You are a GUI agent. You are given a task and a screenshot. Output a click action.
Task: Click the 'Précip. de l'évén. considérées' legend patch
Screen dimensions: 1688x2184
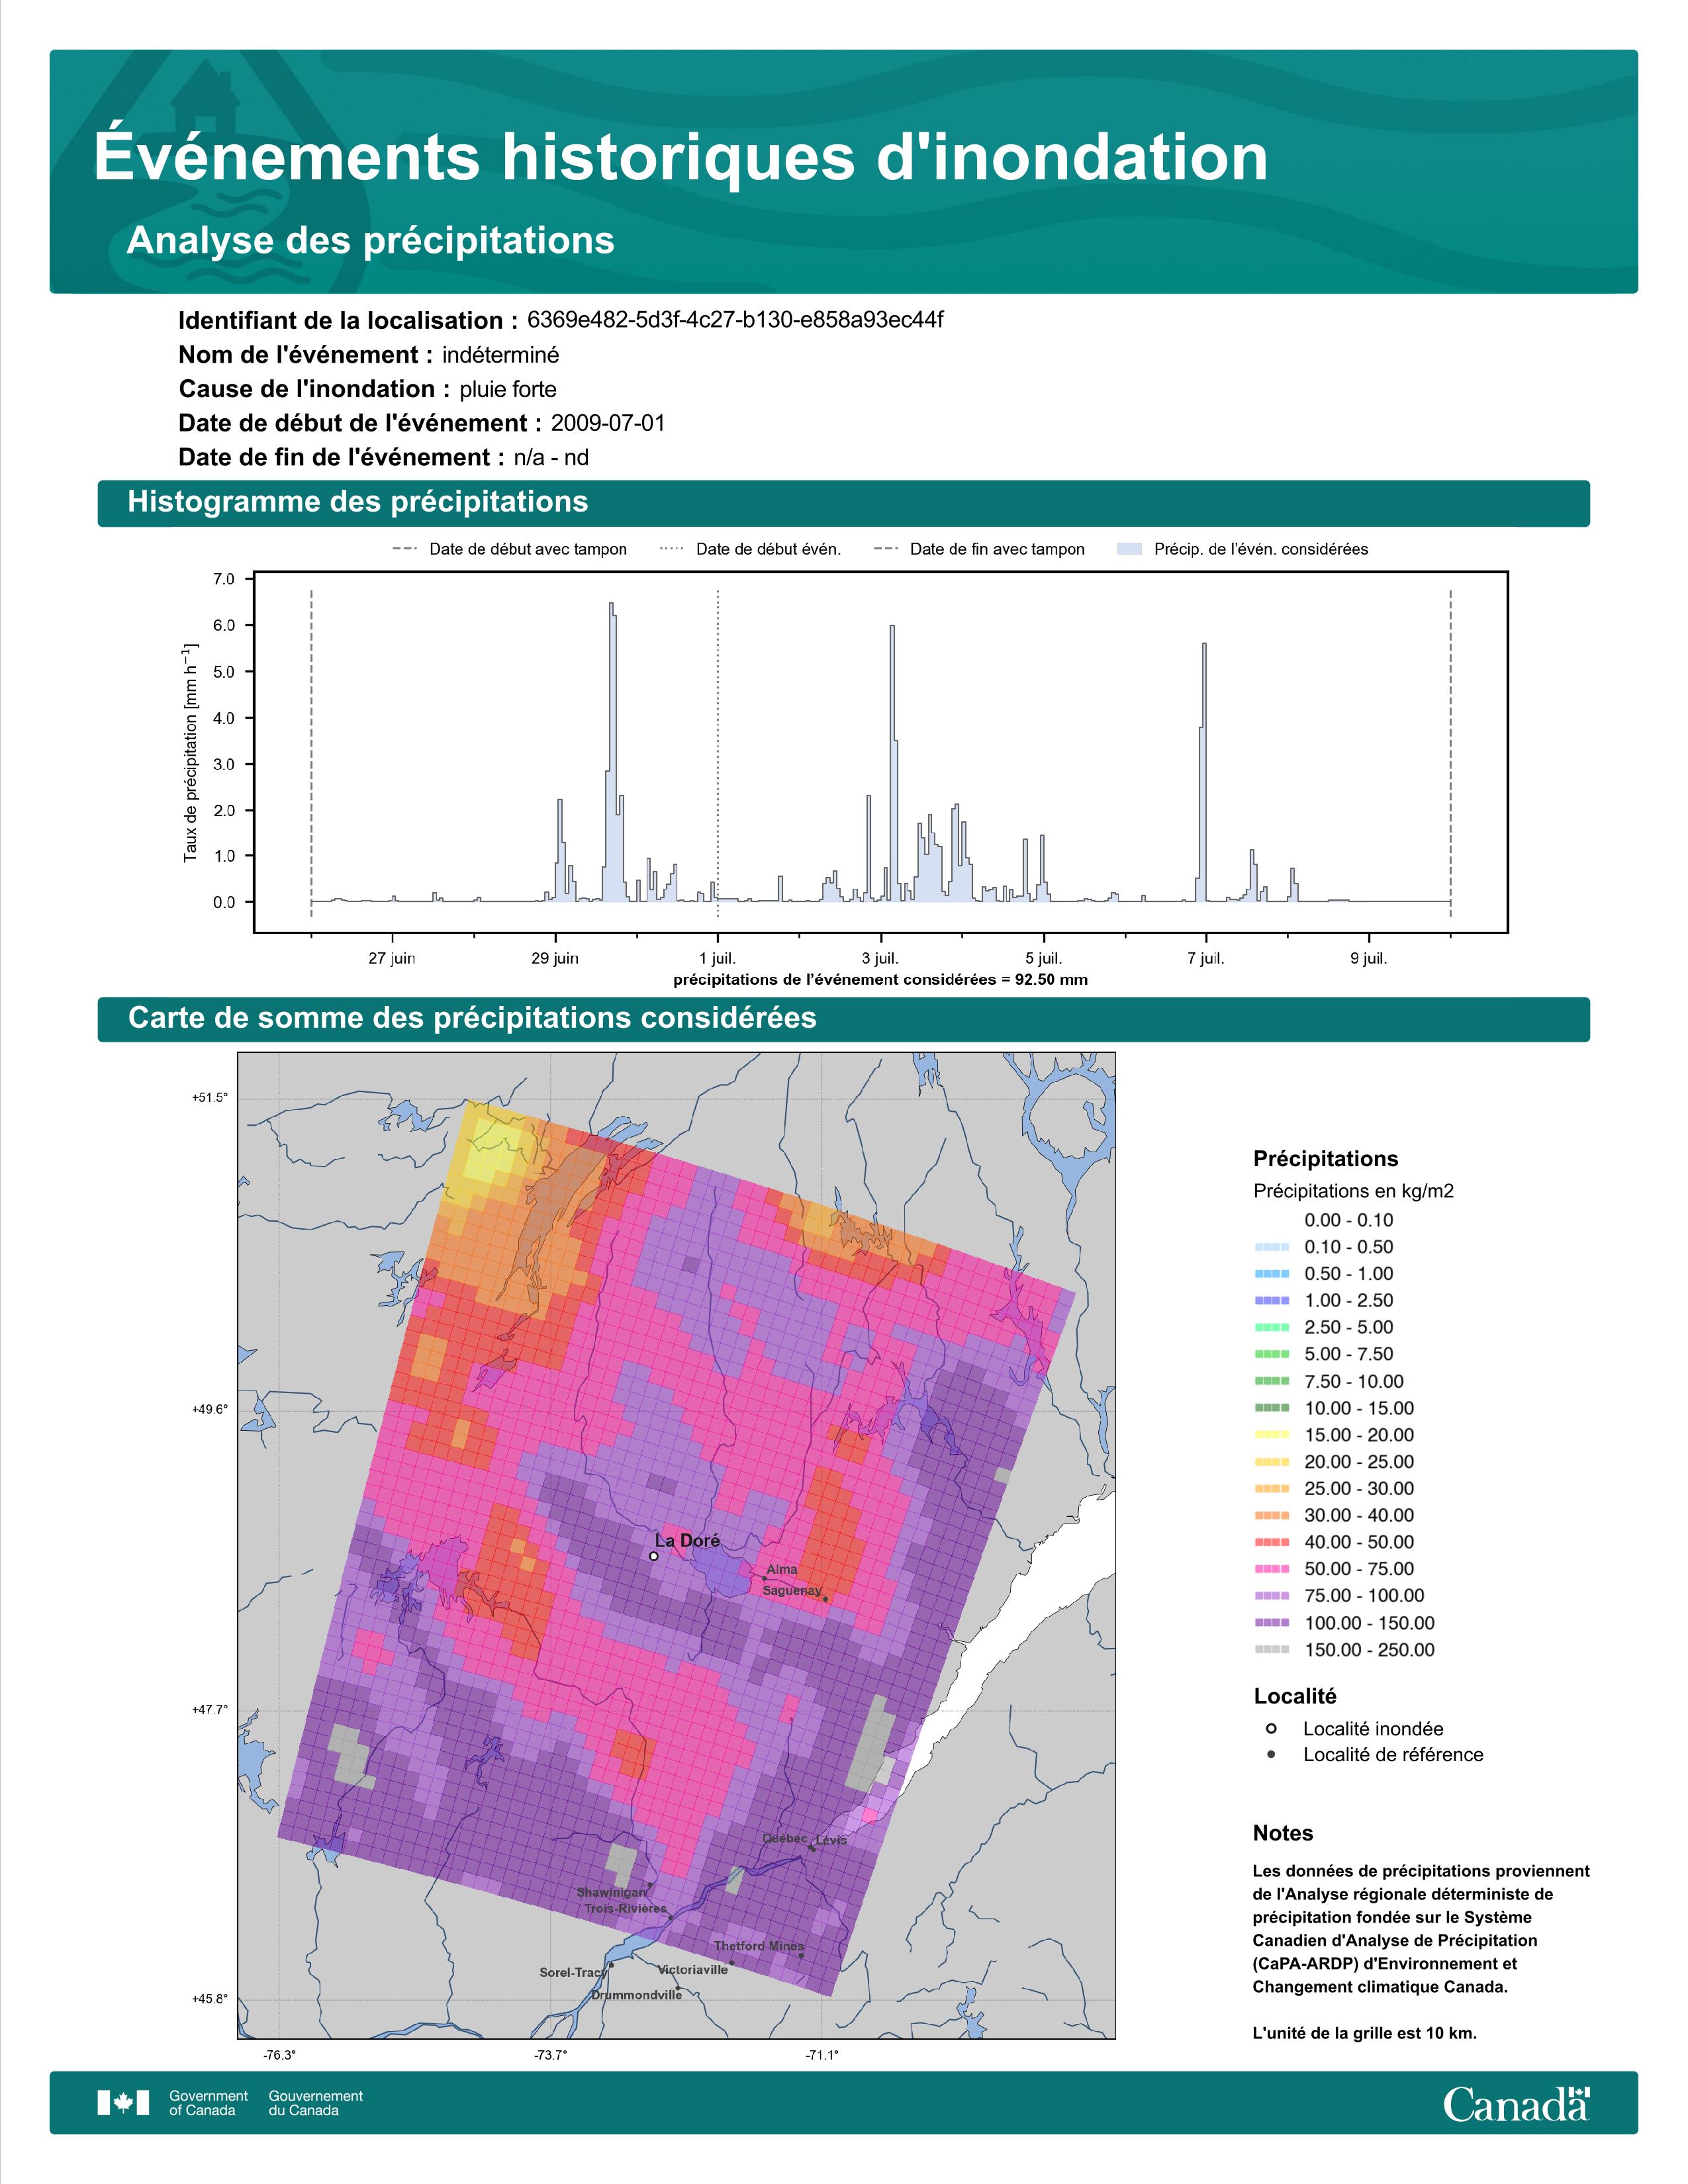tap(1129, 549)
